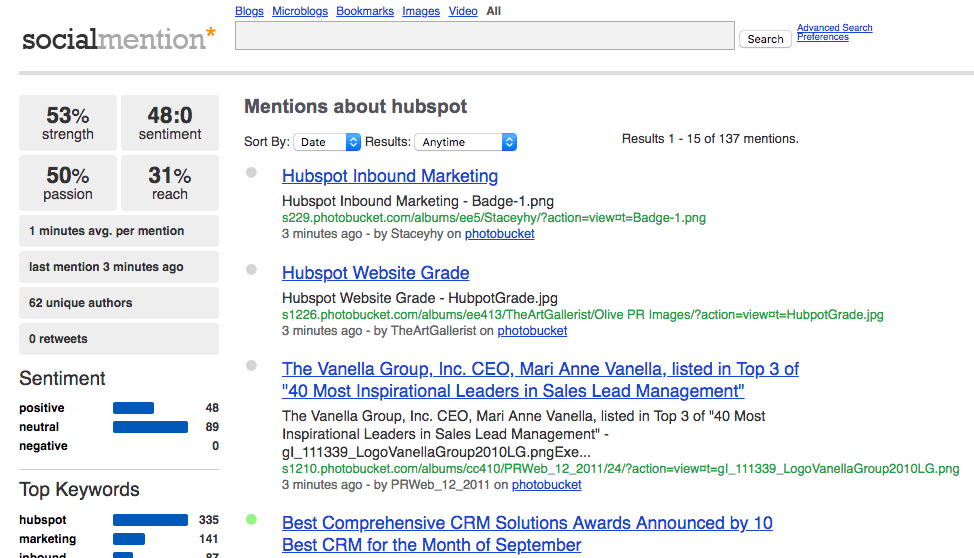Click the 48:0 sentiment tile
The height and width of the screenshot is (558, 974).
pyautogui.click(x=170, y=123)
